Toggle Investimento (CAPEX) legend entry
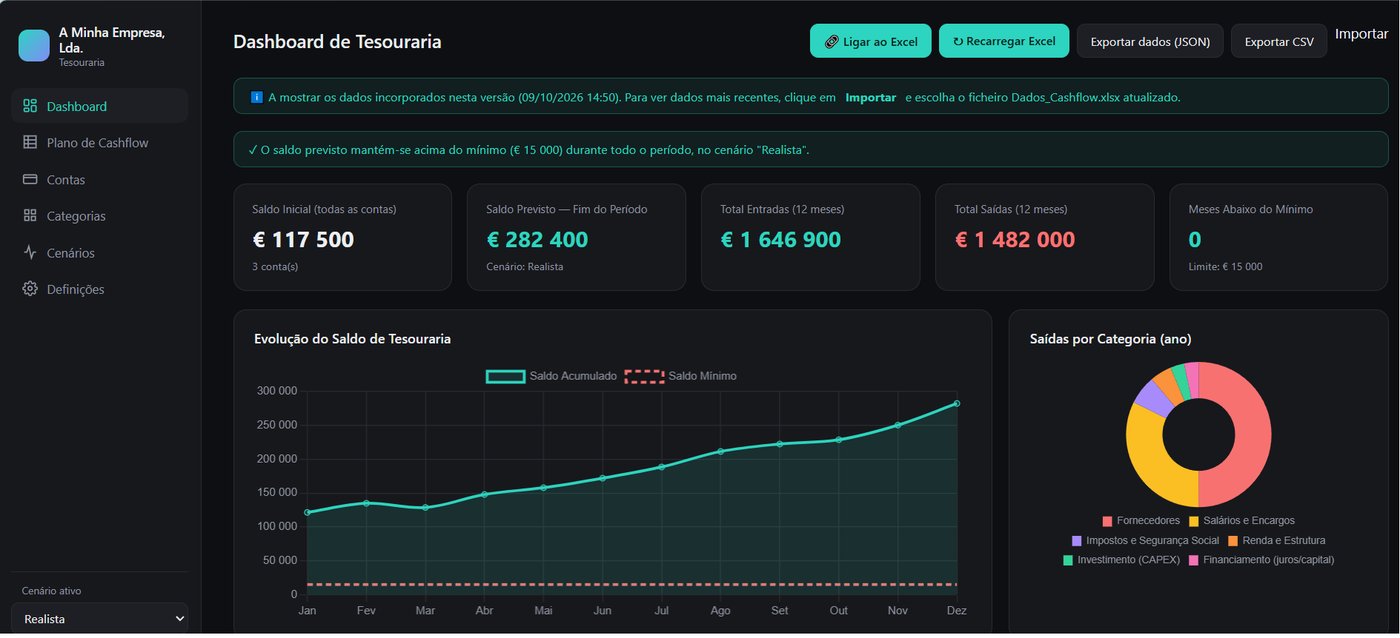 [1121, 560]
